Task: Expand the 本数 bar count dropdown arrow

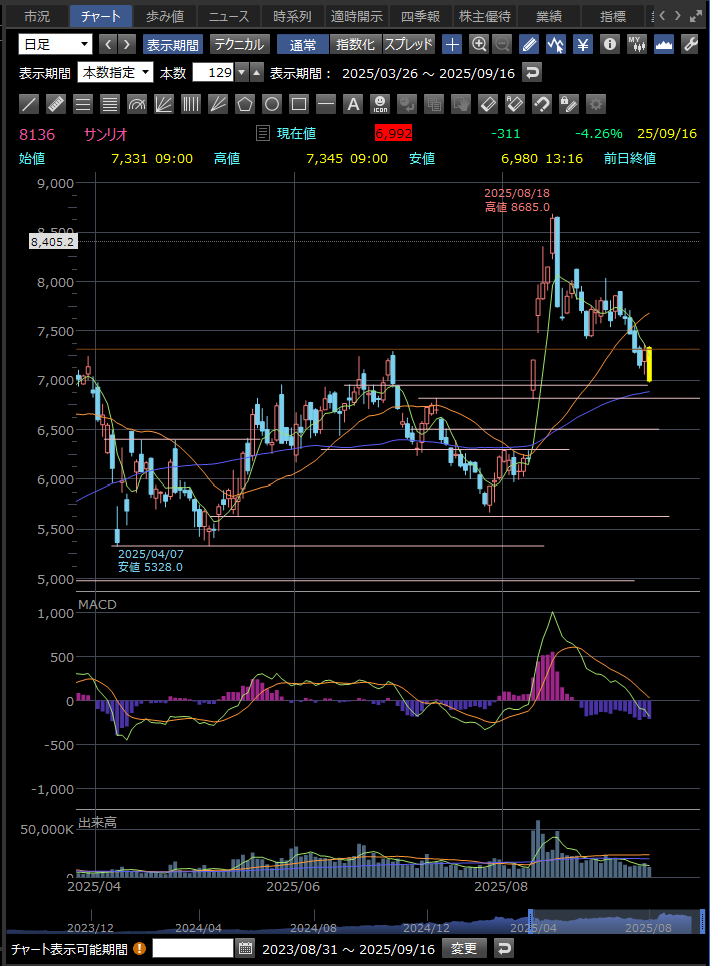Action: click(x=240, y=72)
